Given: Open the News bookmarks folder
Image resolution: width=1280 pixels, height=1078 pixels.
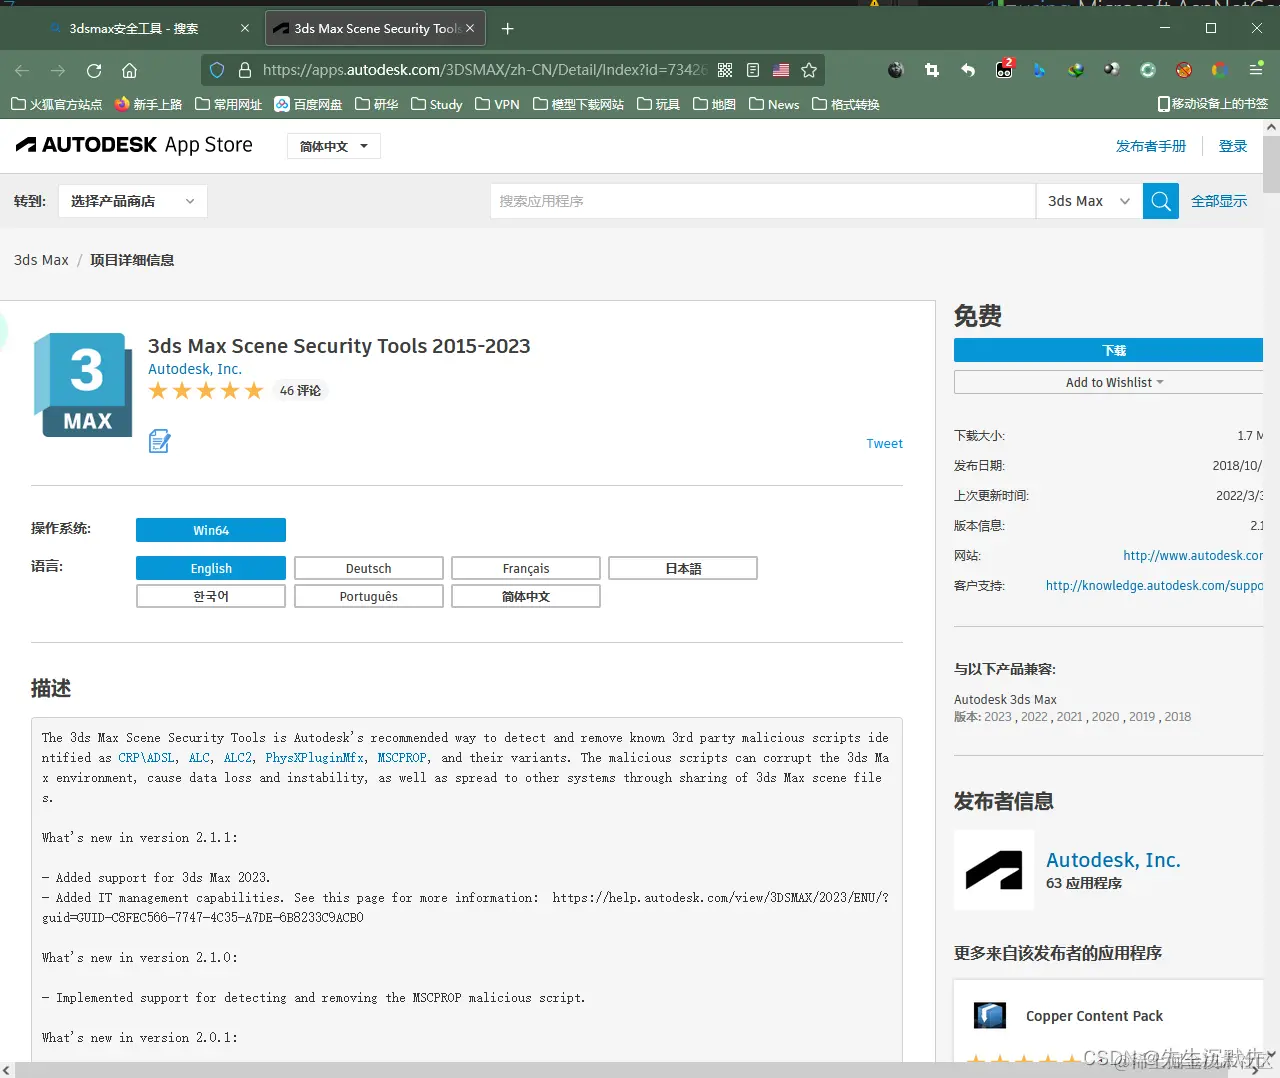Looking at the screenshot, I should 774,104.
